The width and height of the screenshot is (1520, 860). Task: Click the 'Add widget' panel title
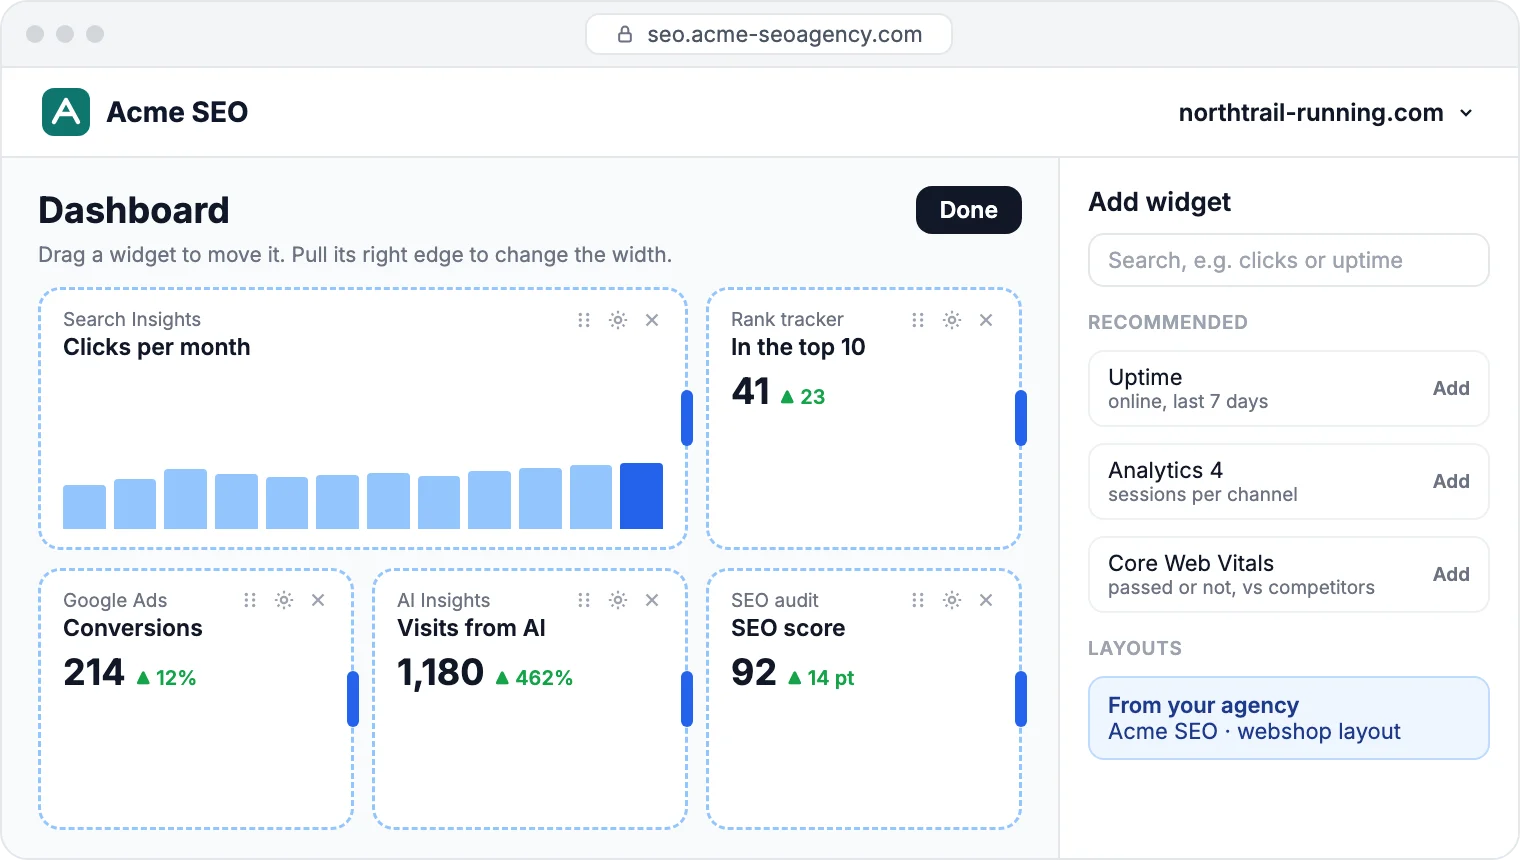(1160, 202)
